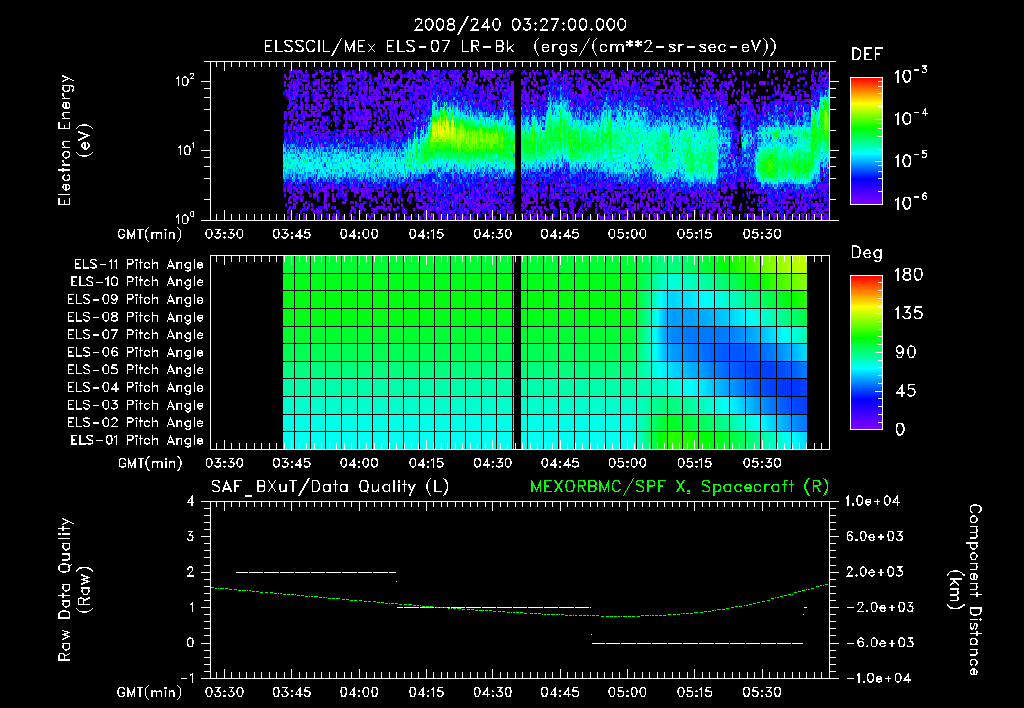Click the 10⁻³ value on DEF scale
1024x708 pixels.
[x=910, y=76]
